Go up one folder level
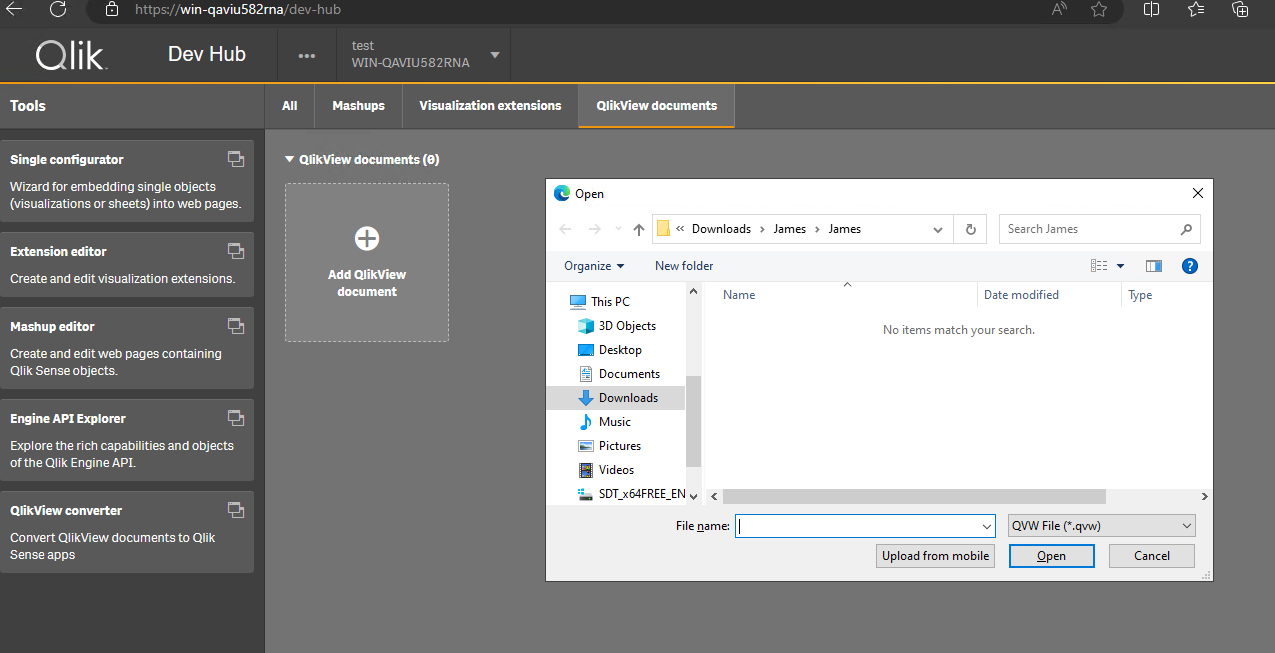 [x=639, y=229]
